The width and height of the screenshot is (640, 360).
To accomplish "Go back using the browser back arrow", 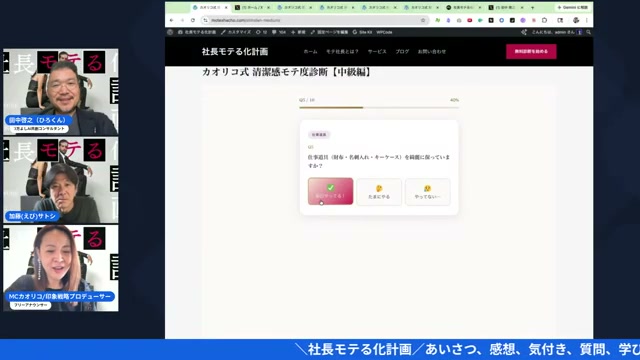I will coord(172,20).
